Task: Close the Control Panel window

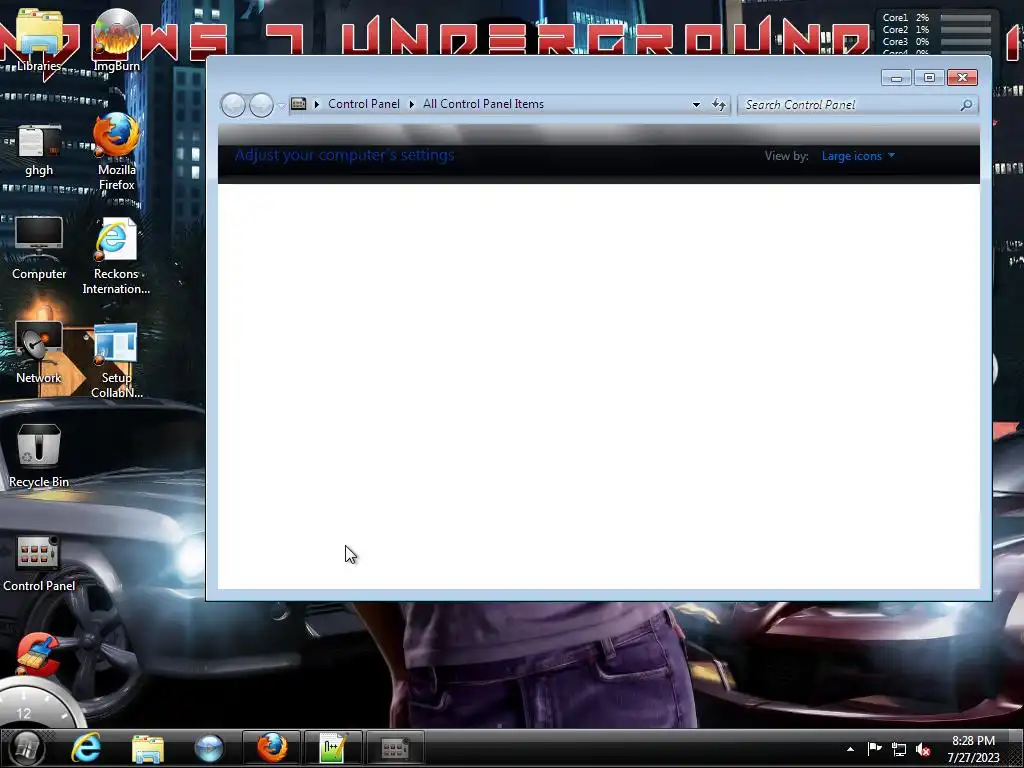Action: pyautogui.click(x=962, y=78)
